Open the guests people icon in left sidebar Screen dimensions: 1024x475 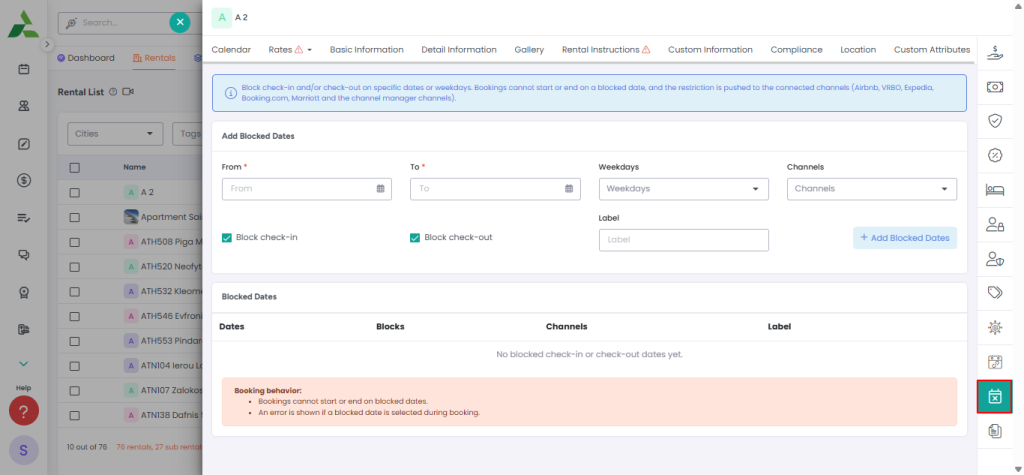(24, 106)
